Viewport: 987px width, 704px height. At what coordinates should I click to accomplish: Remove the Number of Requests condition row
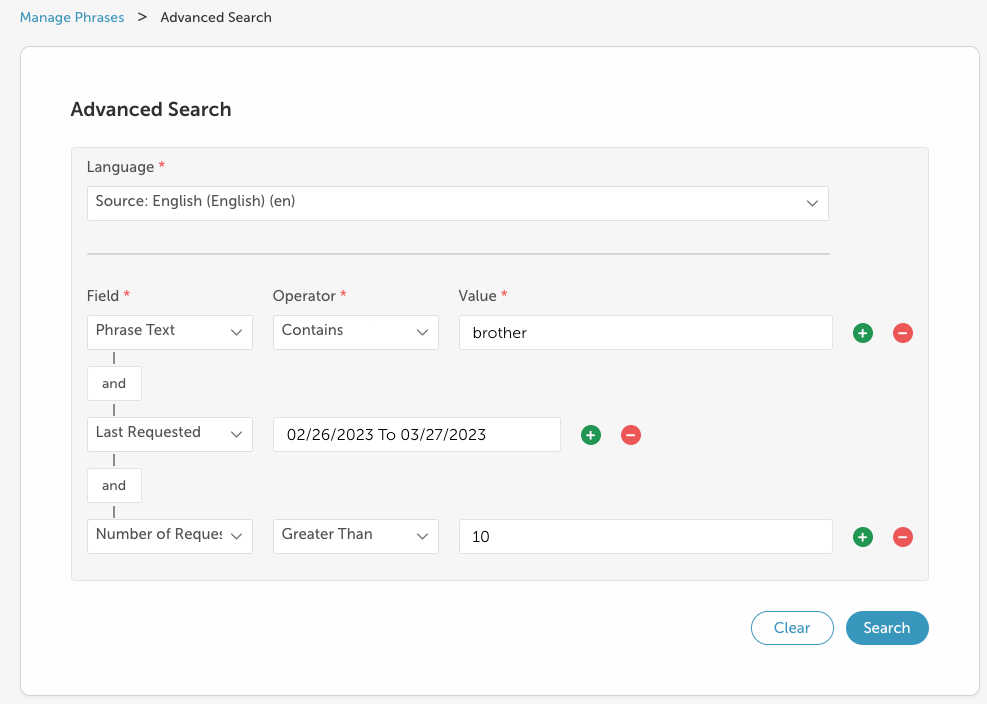click(903, 537)
